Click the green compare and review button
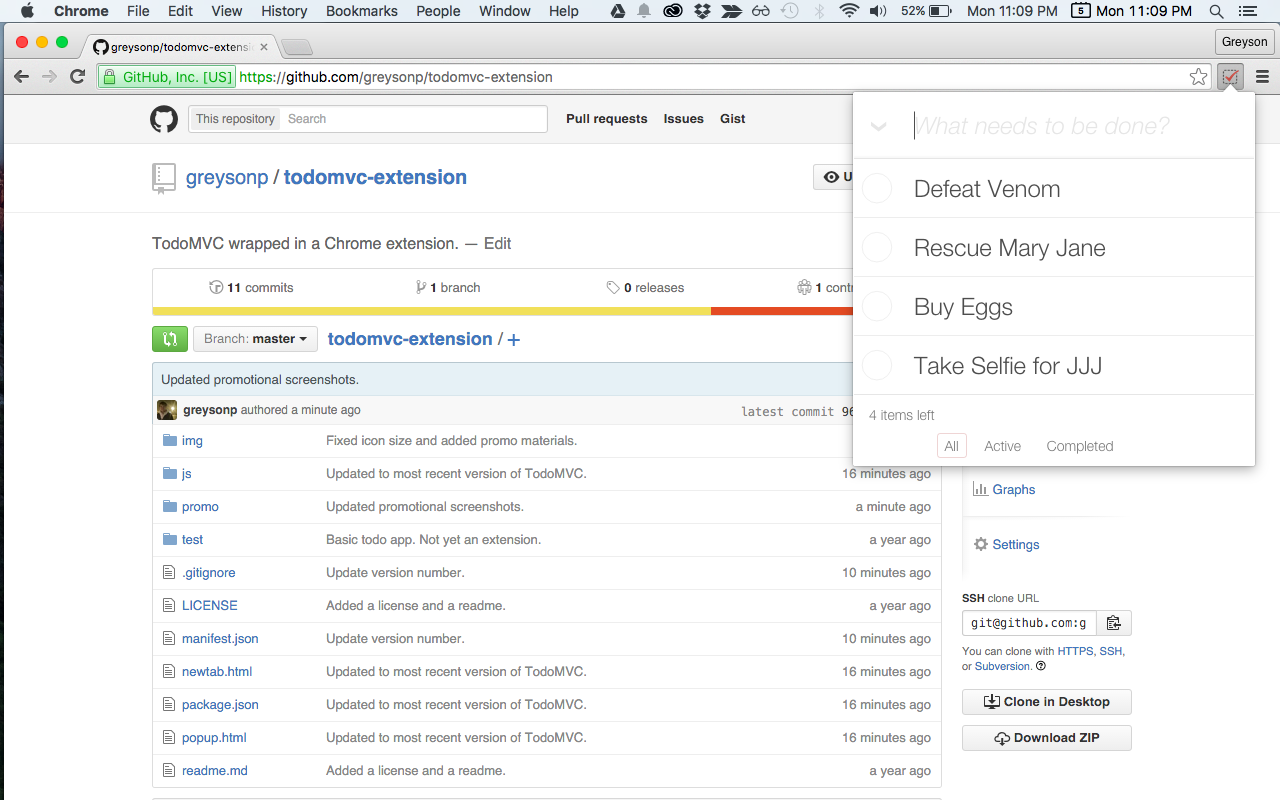This screenshot has width=1280, height=800. pyautogui.click(x=170, y=339)
